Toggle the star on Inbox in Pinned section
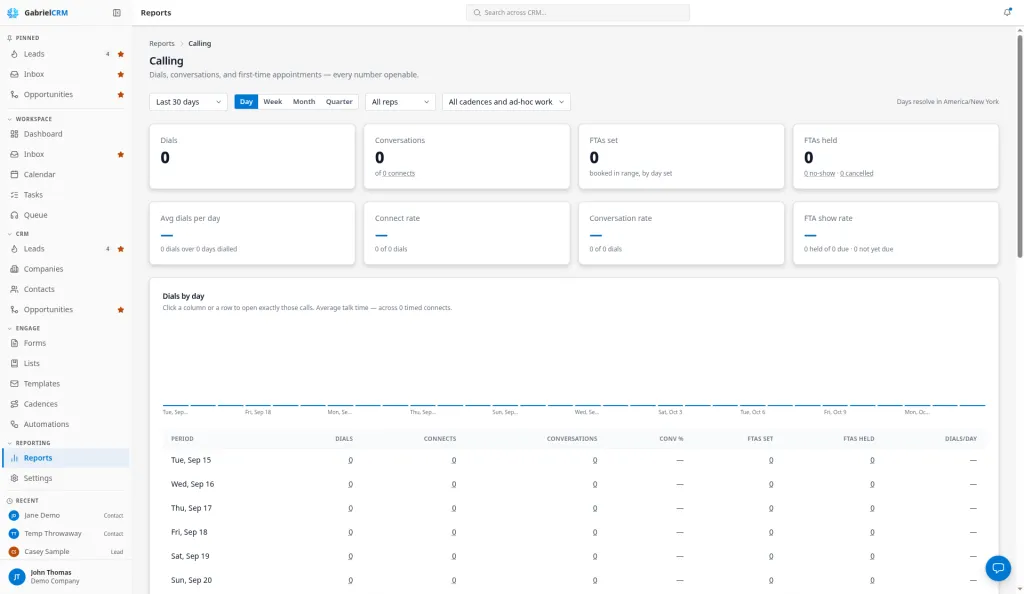The image size is (1024, 594). [121, 74]
